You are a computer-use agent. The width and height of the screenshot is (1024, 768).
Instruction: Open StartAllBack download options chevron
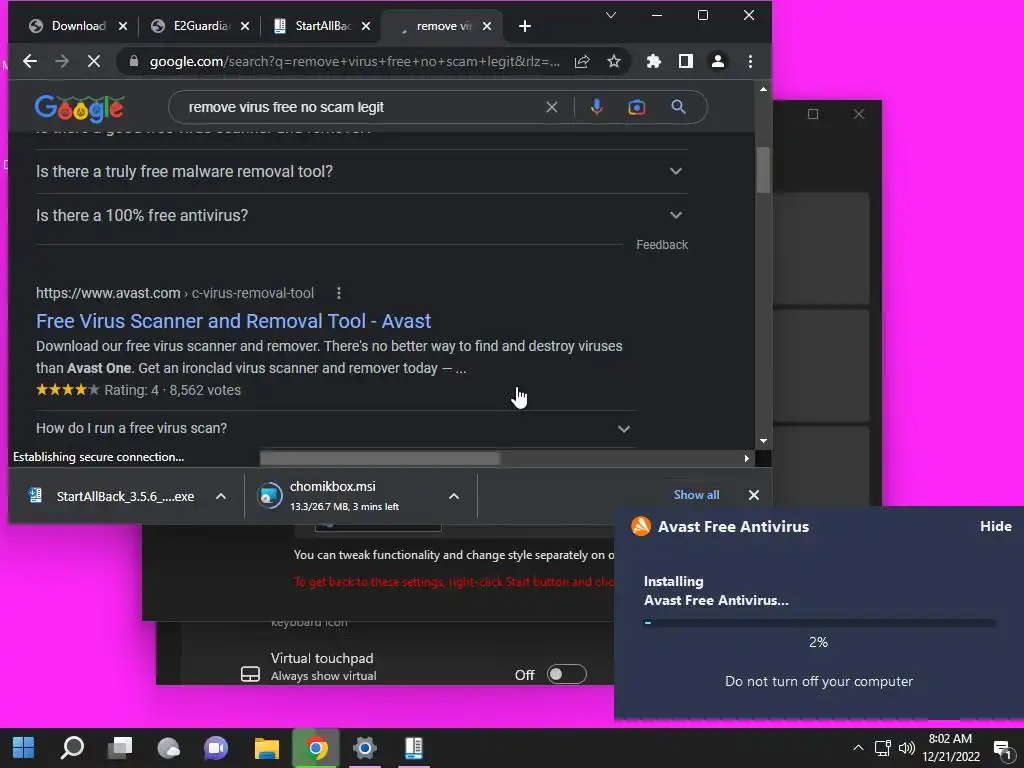tap(221, 496)
